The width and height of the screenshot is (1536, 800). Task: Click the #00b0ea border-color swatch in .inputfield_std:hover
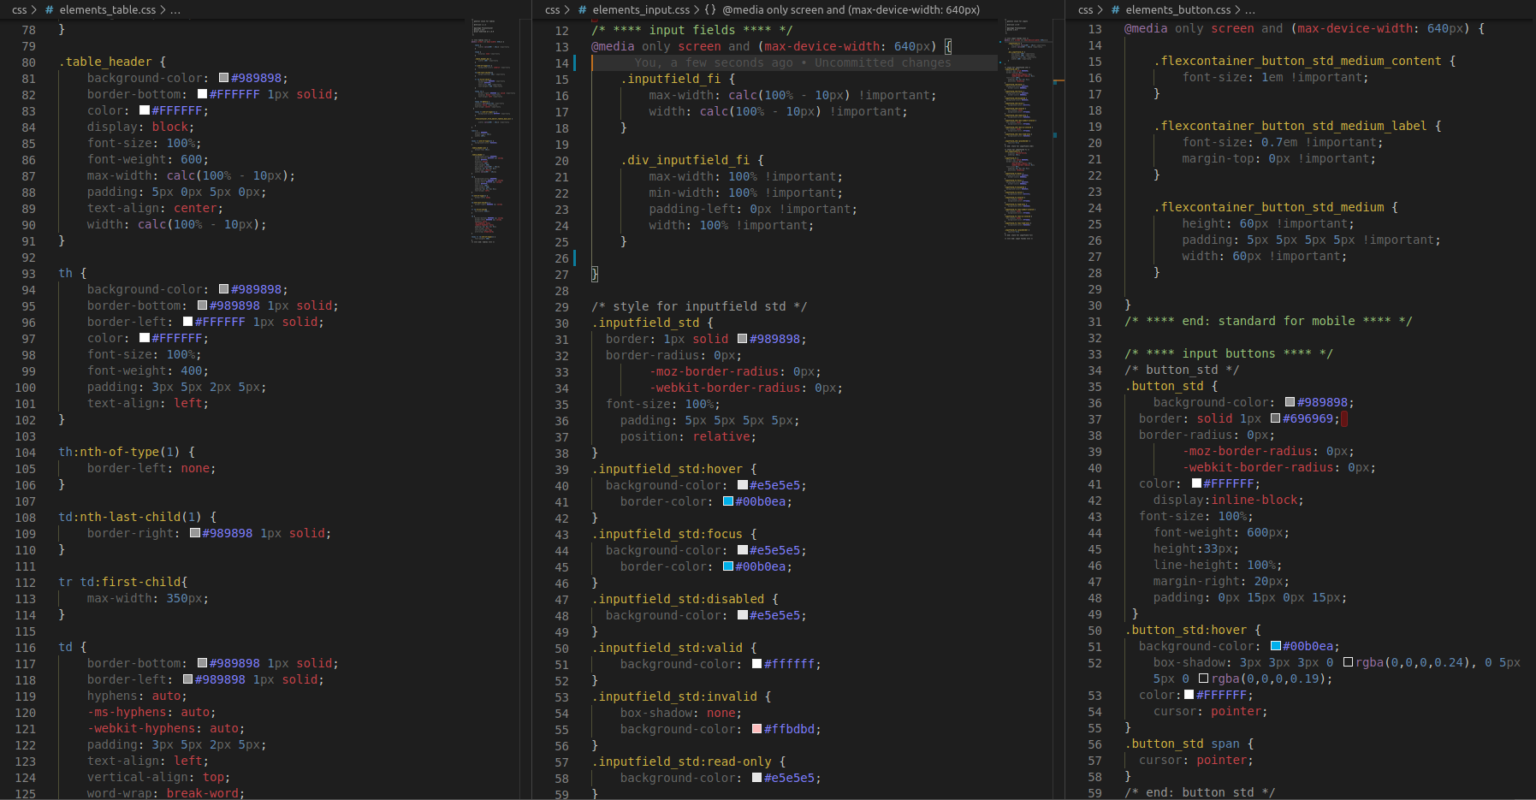click(x=727, y=501)
